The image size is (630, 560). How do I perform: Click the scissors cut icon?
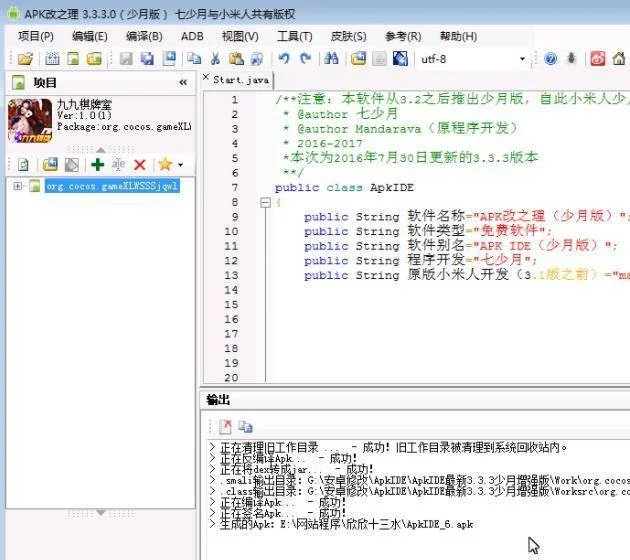point(214,59)
